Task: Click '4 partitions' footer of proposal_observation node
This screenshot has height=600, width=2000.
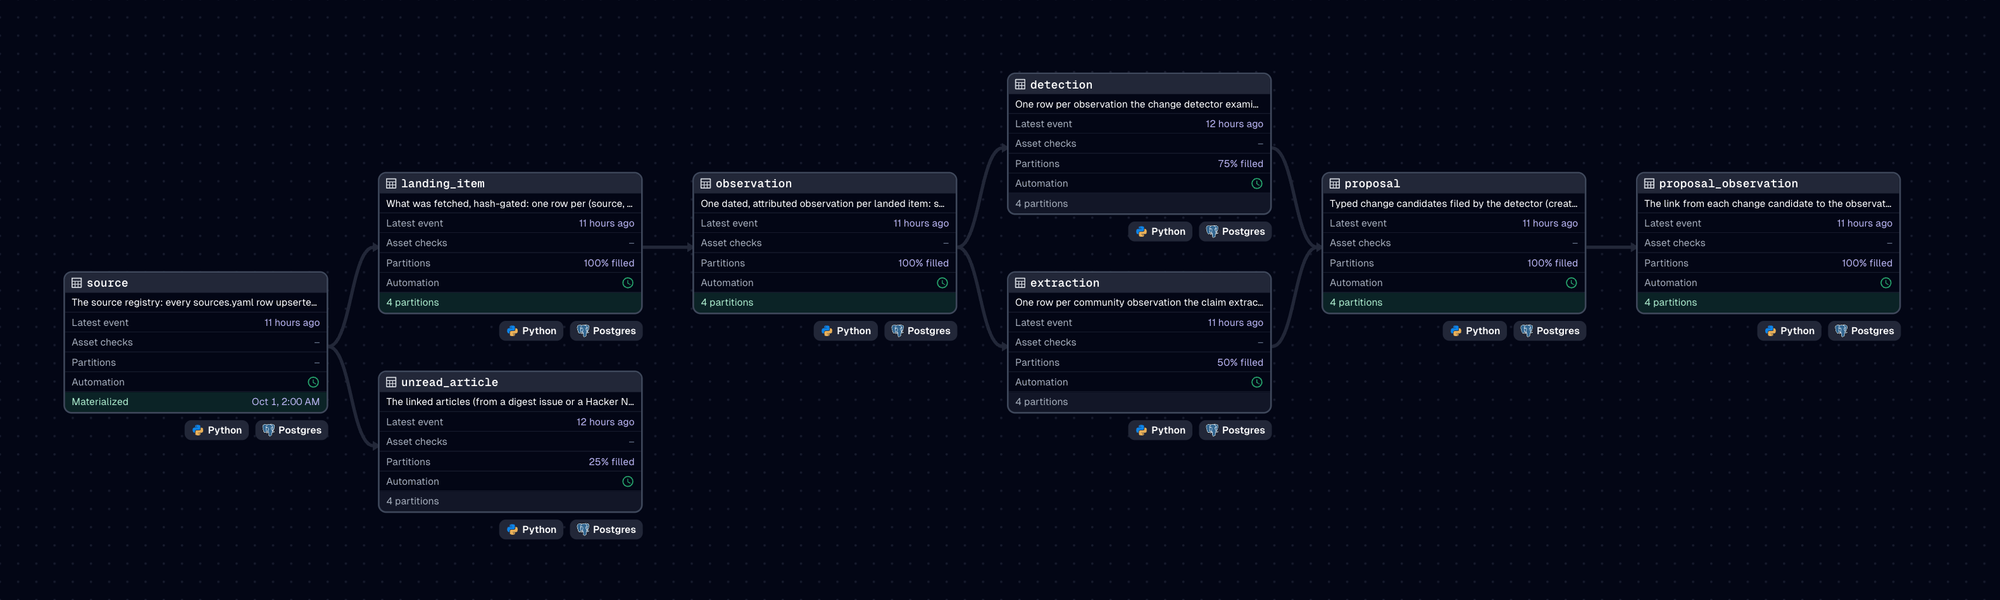Action: 1768,303
